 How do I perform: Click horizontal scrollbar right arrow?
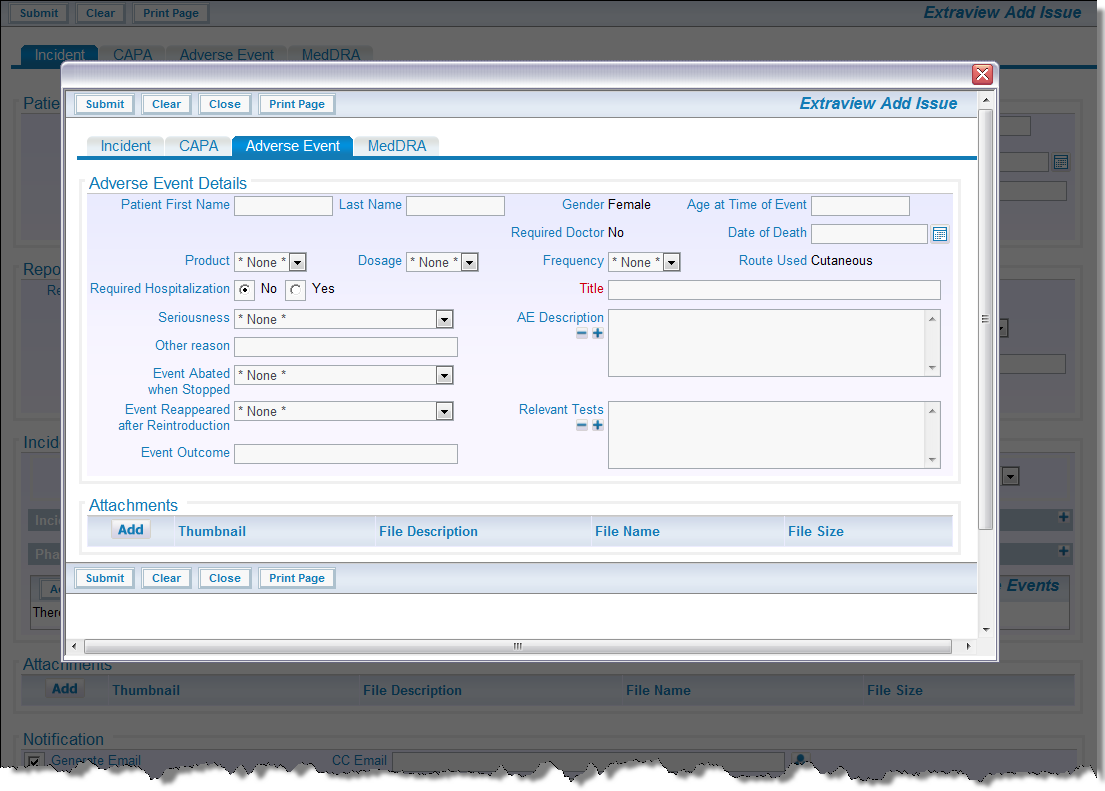pos(968,646)
